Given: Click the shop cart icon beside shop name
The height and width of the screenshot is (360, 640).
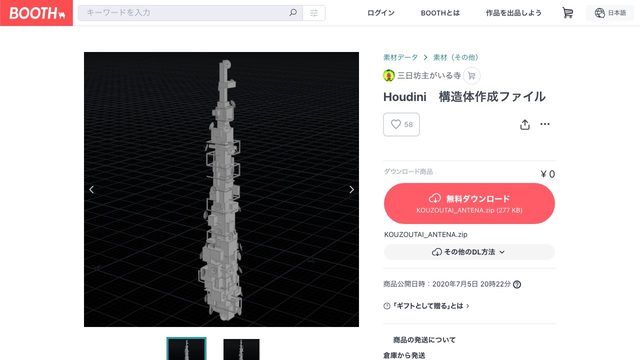Looking at the screenshot, I should (472, 76).
